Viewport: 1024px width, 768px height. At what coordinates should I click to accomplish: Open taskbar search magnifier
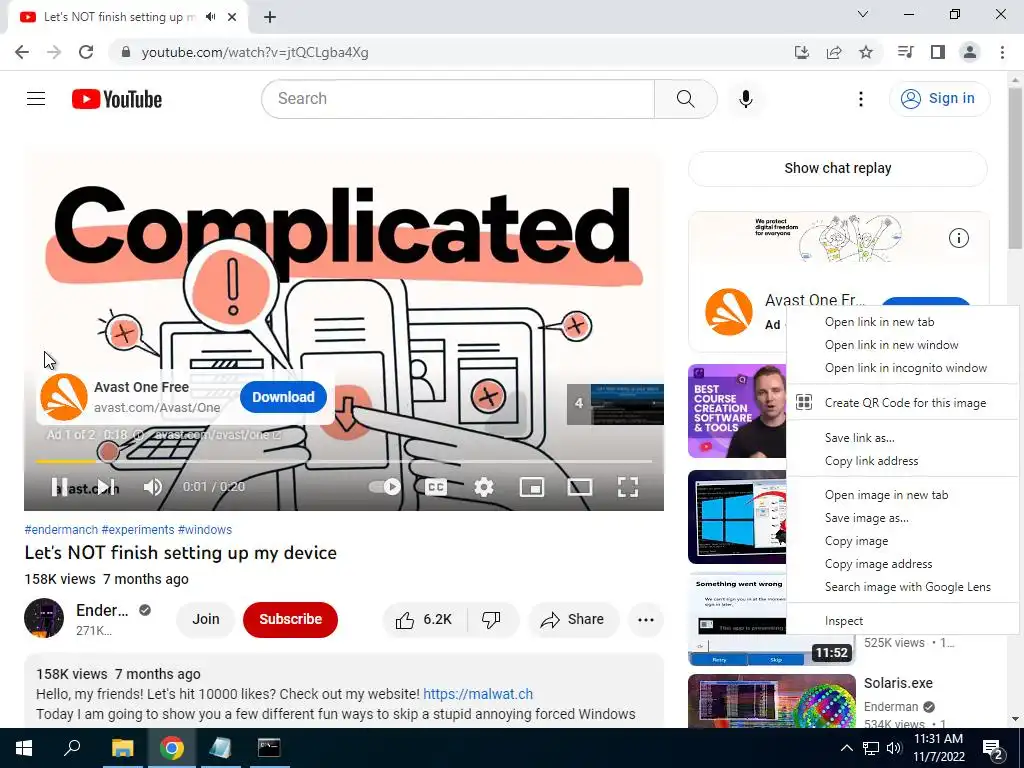[x=72, y=748]
